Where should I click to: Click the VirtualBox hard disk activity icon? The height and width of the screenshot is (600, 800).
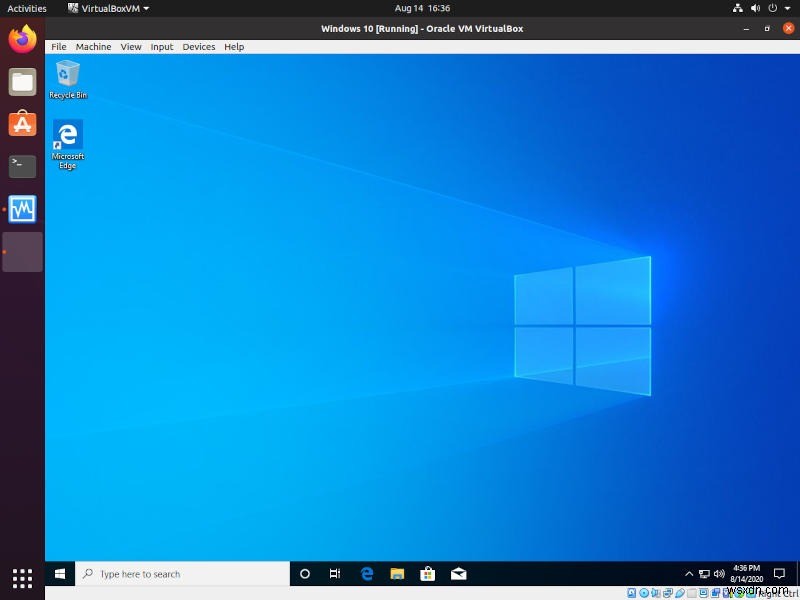point(631,592)
